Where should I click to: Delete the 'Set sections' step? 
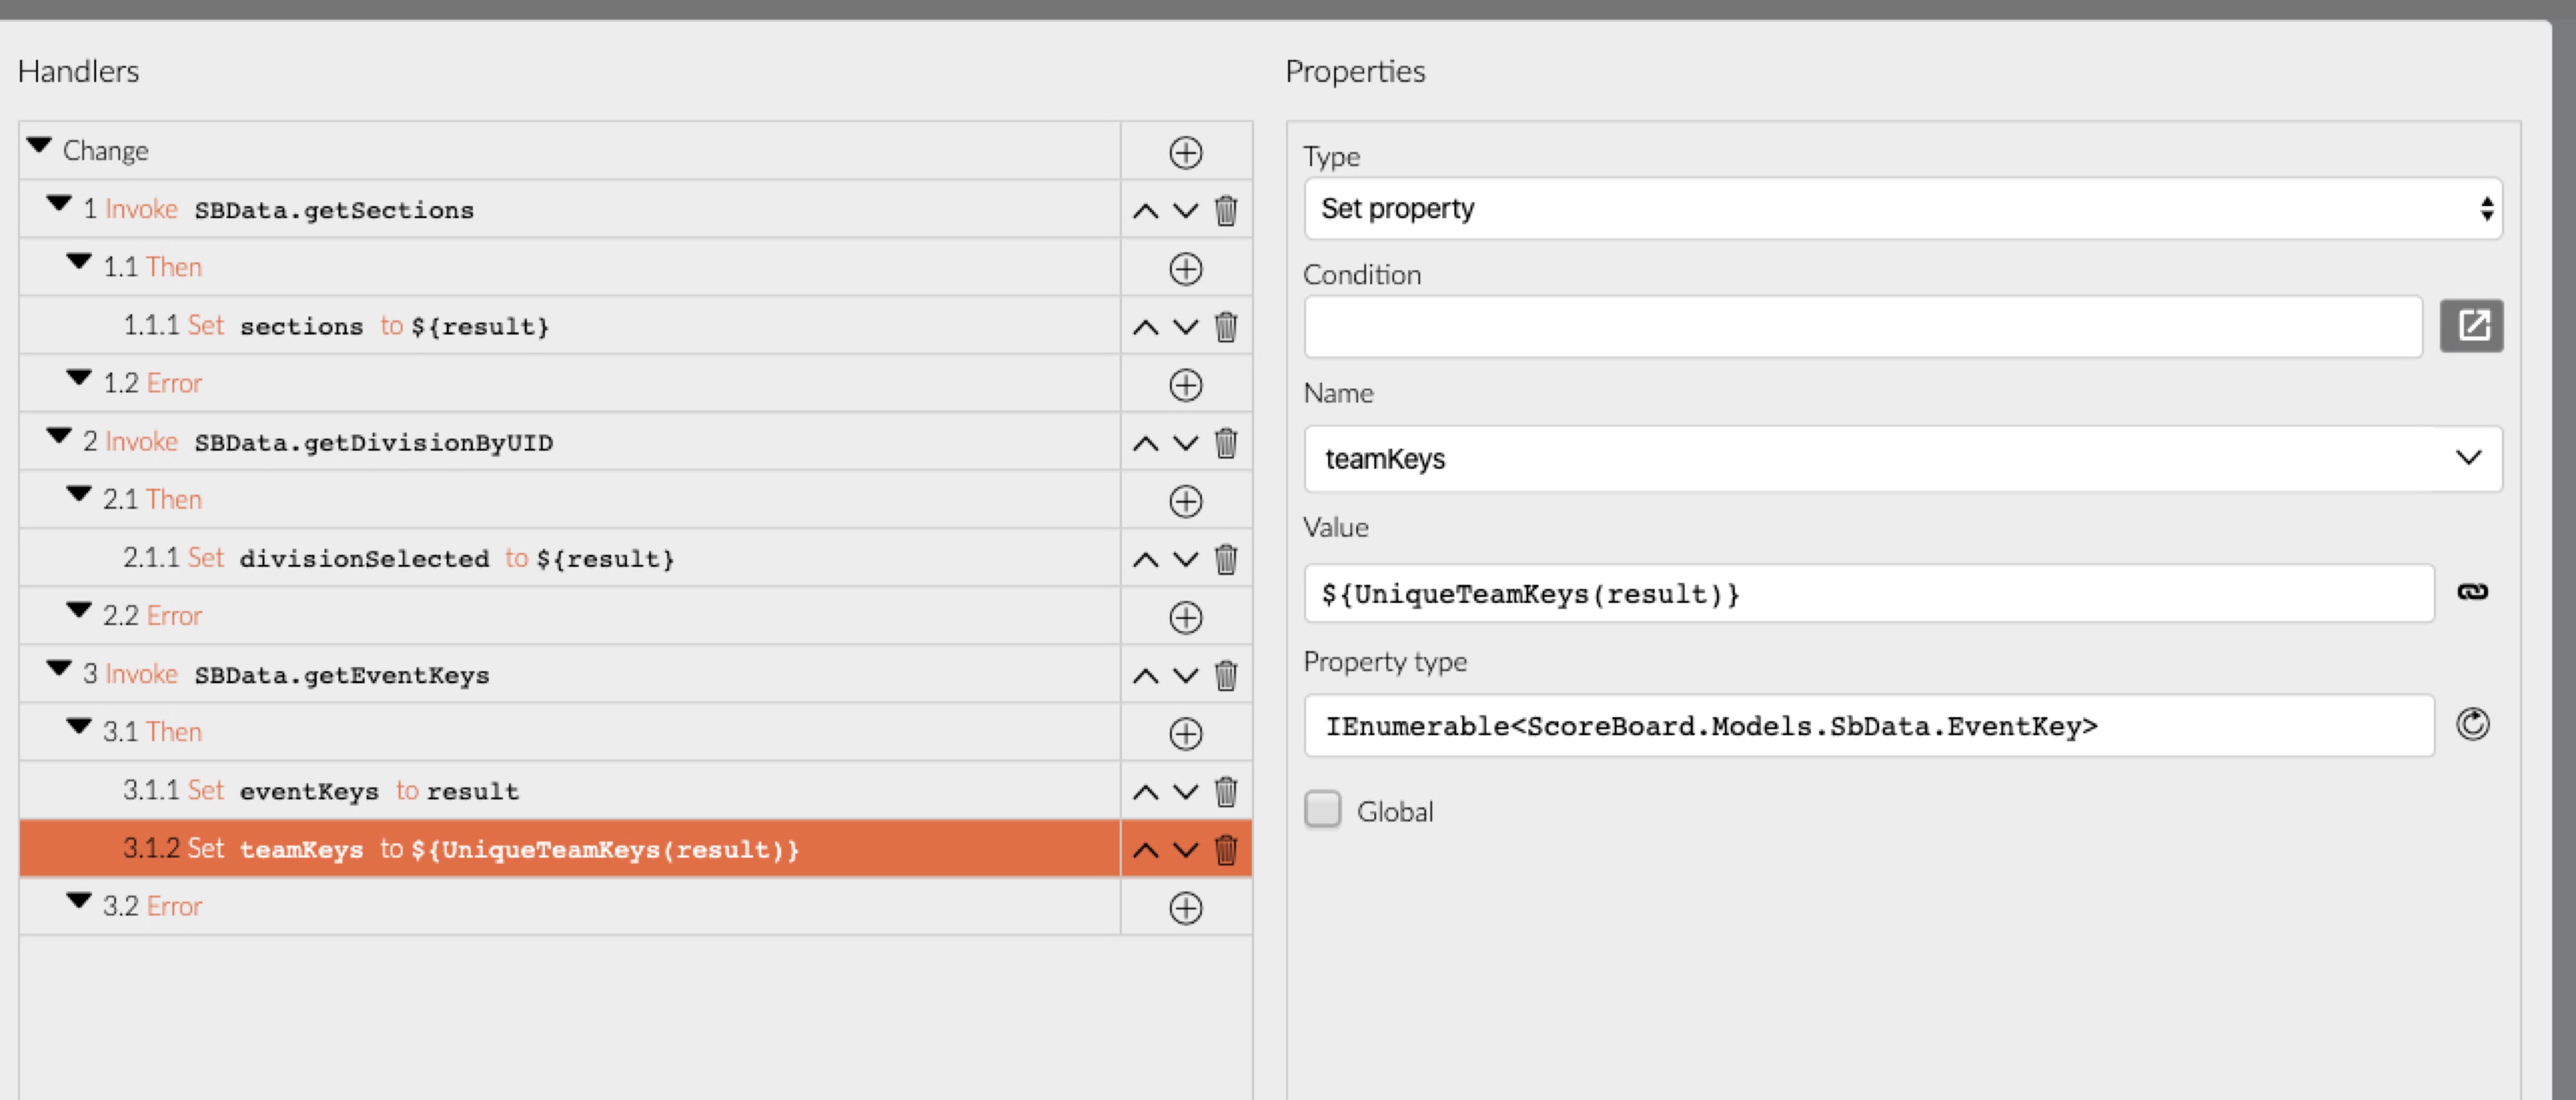(1226, 326)
